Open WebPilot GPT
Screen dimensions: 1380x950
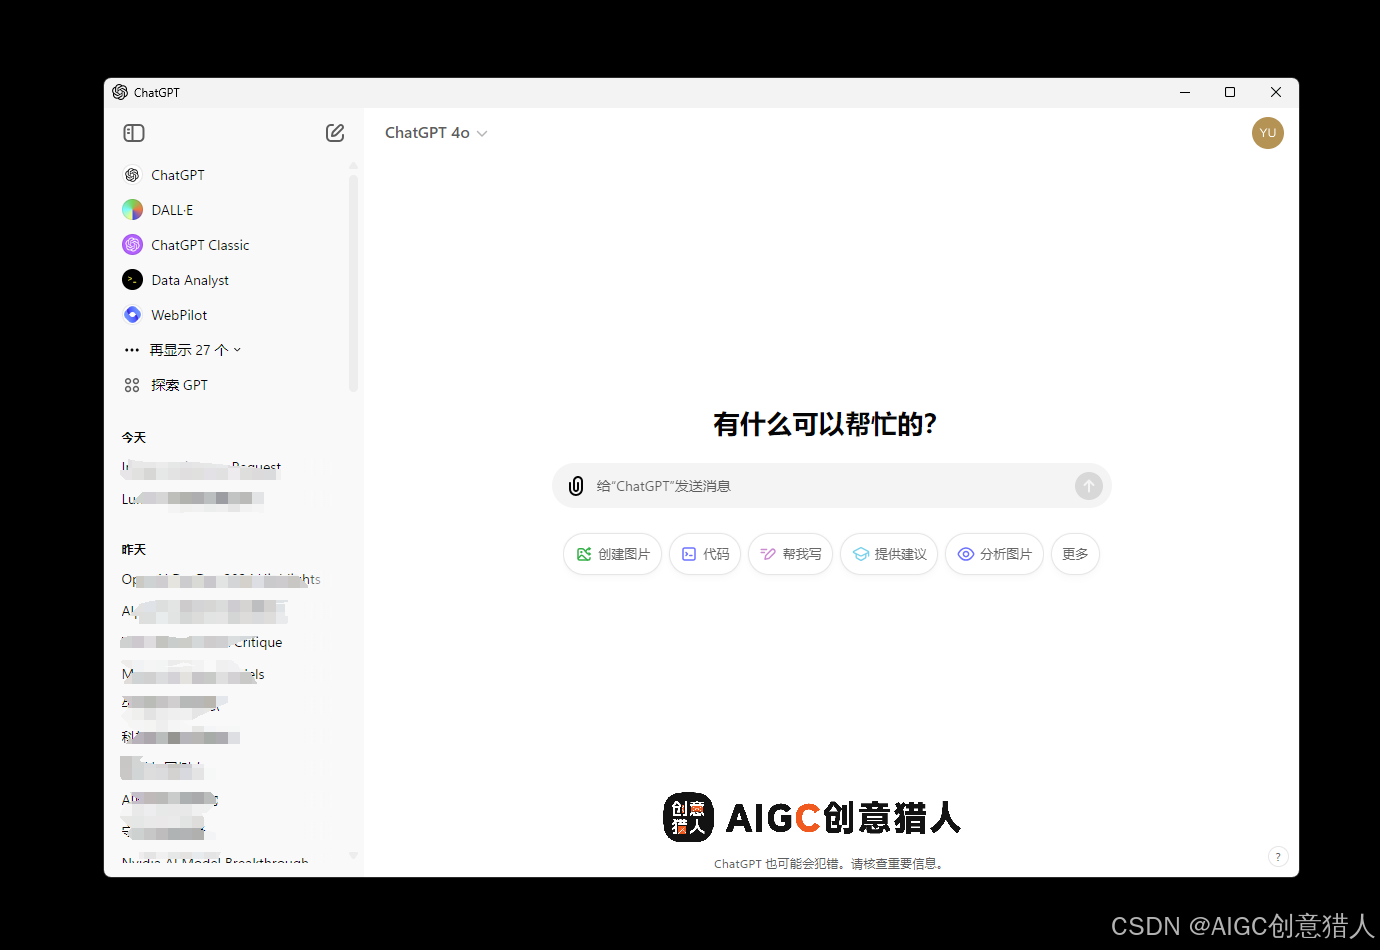coord(179,315)
